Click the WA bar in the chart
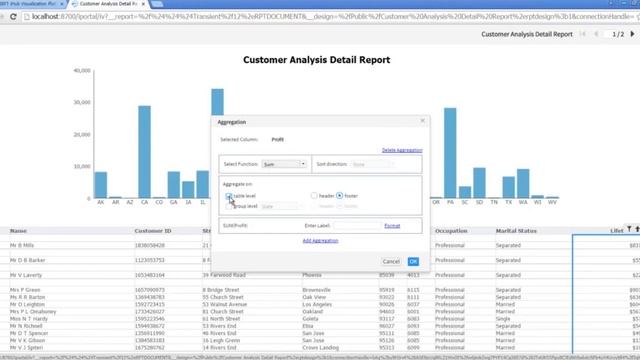Image resolution: width=640 pixels, height=360 pixels. click(523, 184)
